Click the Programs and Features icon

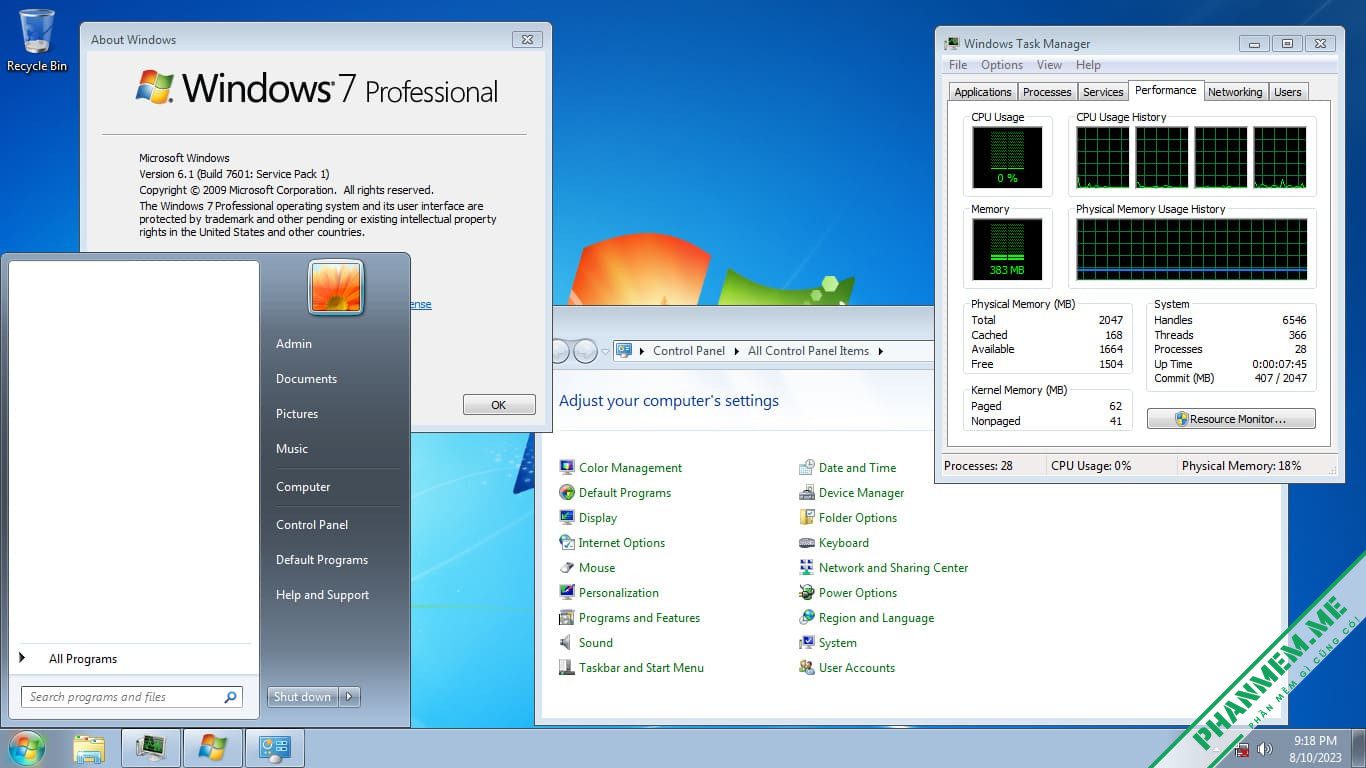567,618
